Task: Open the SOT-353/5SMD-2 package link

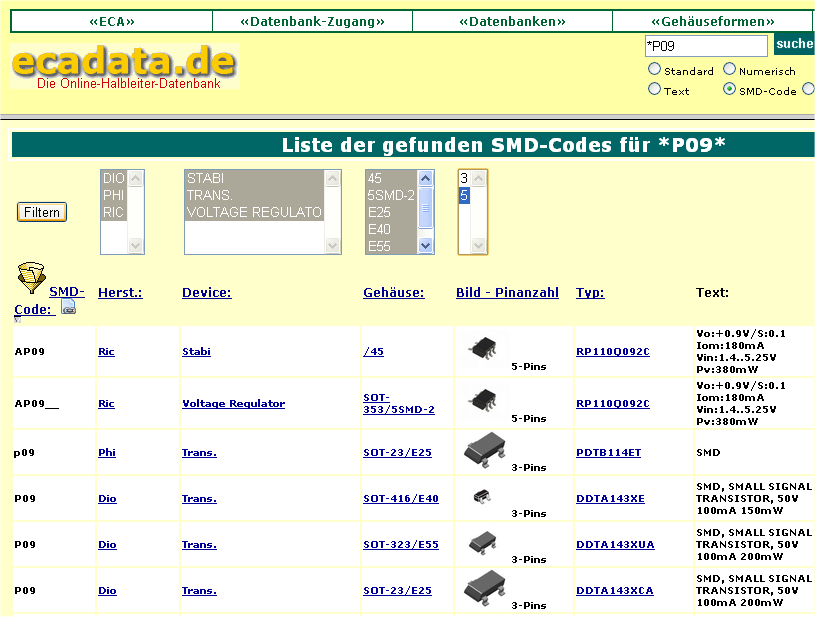Action: coord(399,404)
